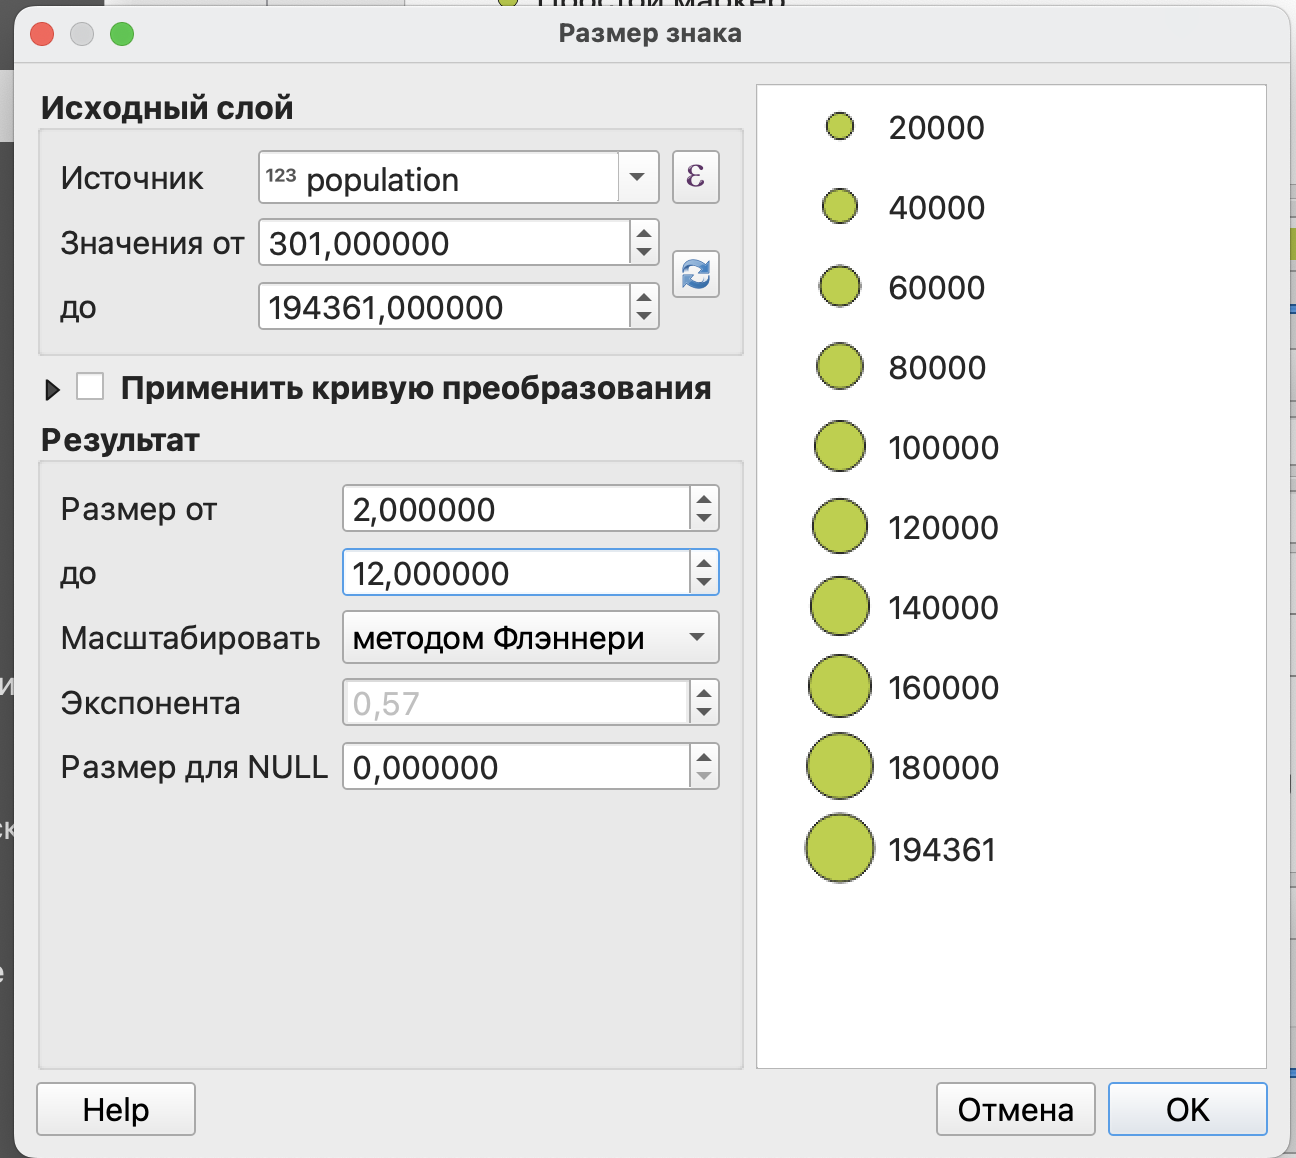Click the maximum size field showing 12,000000
Screen dimensions: 1296x1158
click(515, 573)
